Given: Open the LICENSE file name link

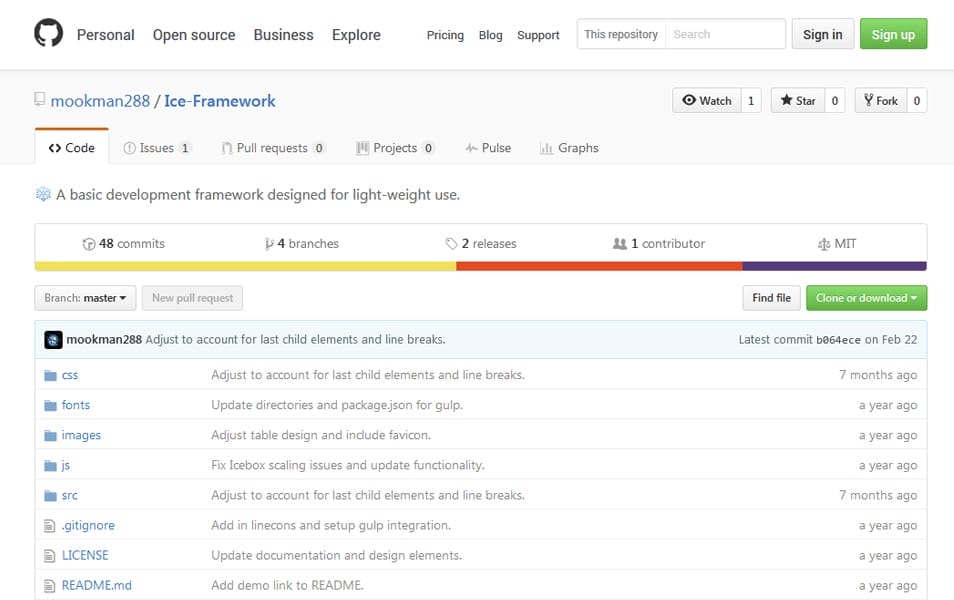Looking at the screenshot, I should coord(85,556).
